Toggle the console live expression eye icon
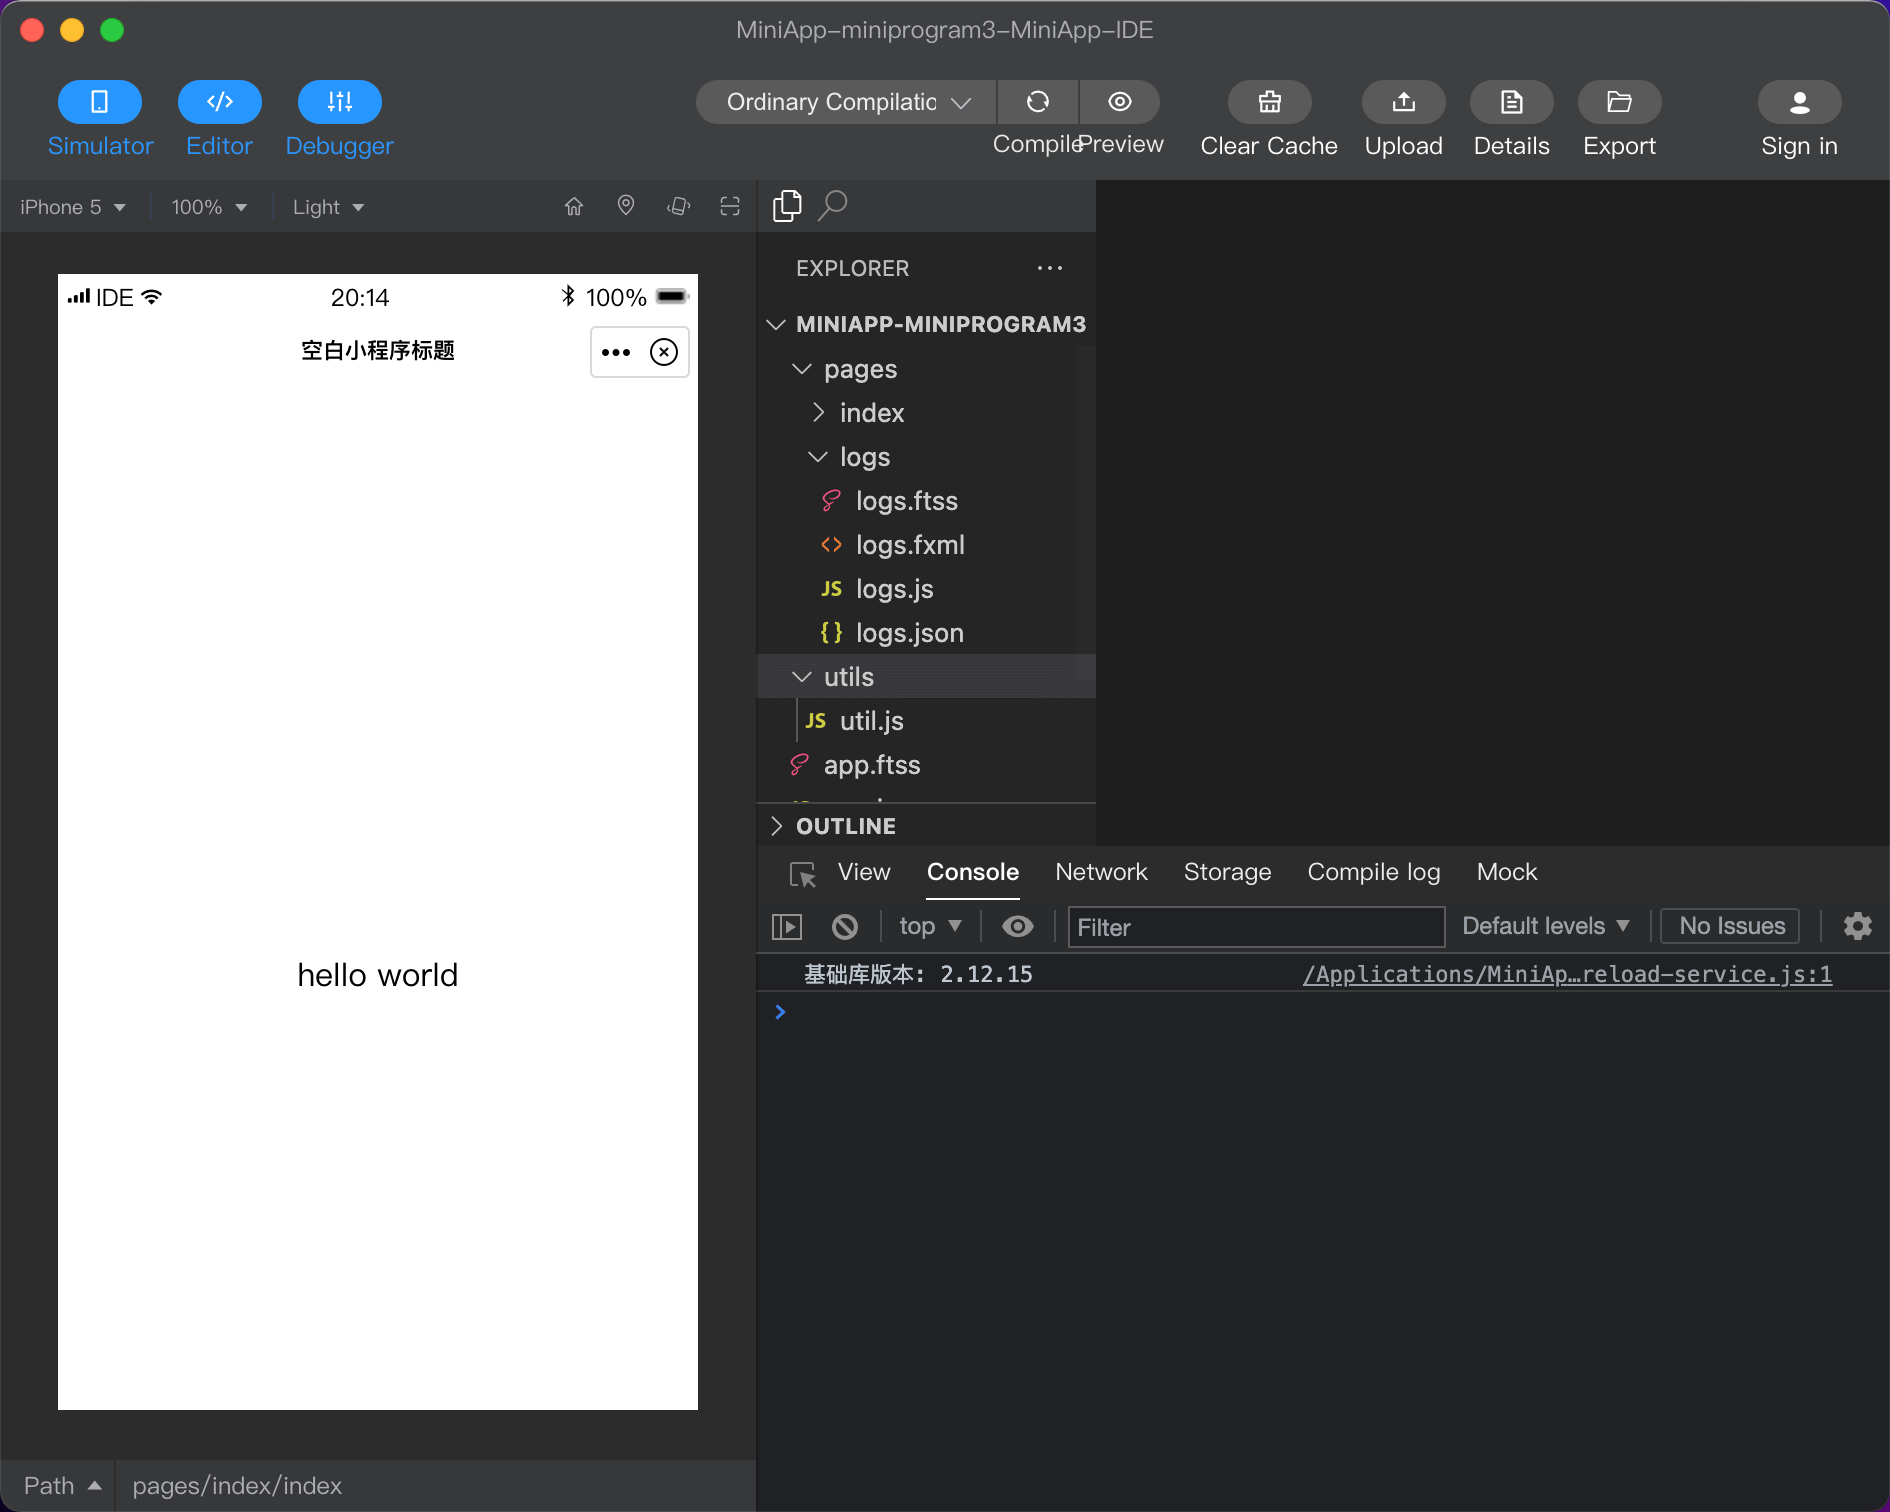The image size is (1890, 1512). 1018,926
